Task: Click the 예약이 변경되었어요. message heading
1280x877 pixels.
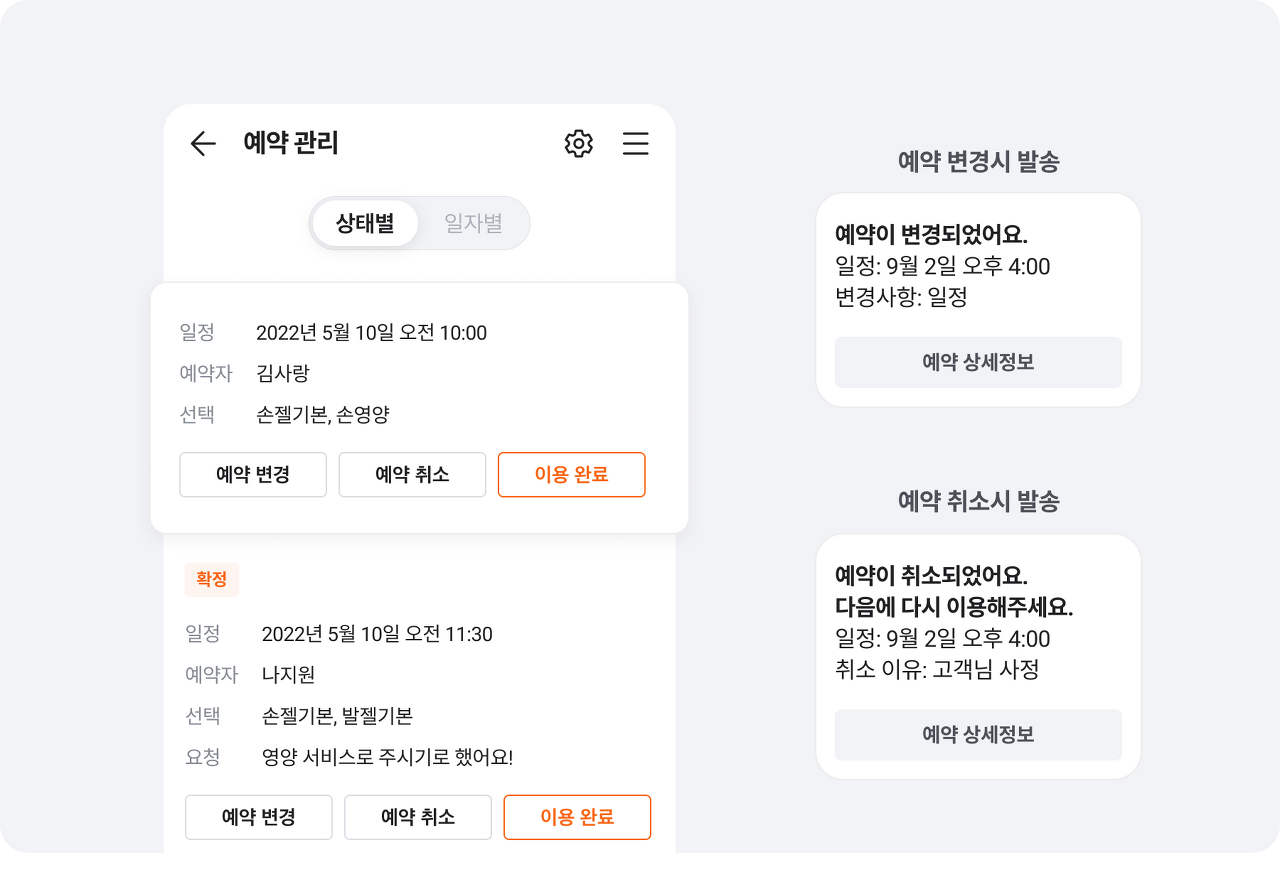Action: point(932,235)
